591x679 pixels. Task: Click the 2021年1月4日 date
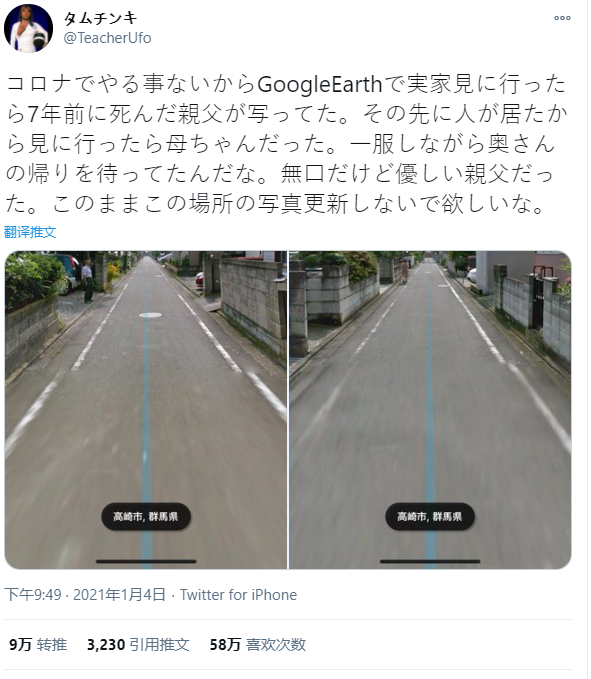[x=119, y=595]
